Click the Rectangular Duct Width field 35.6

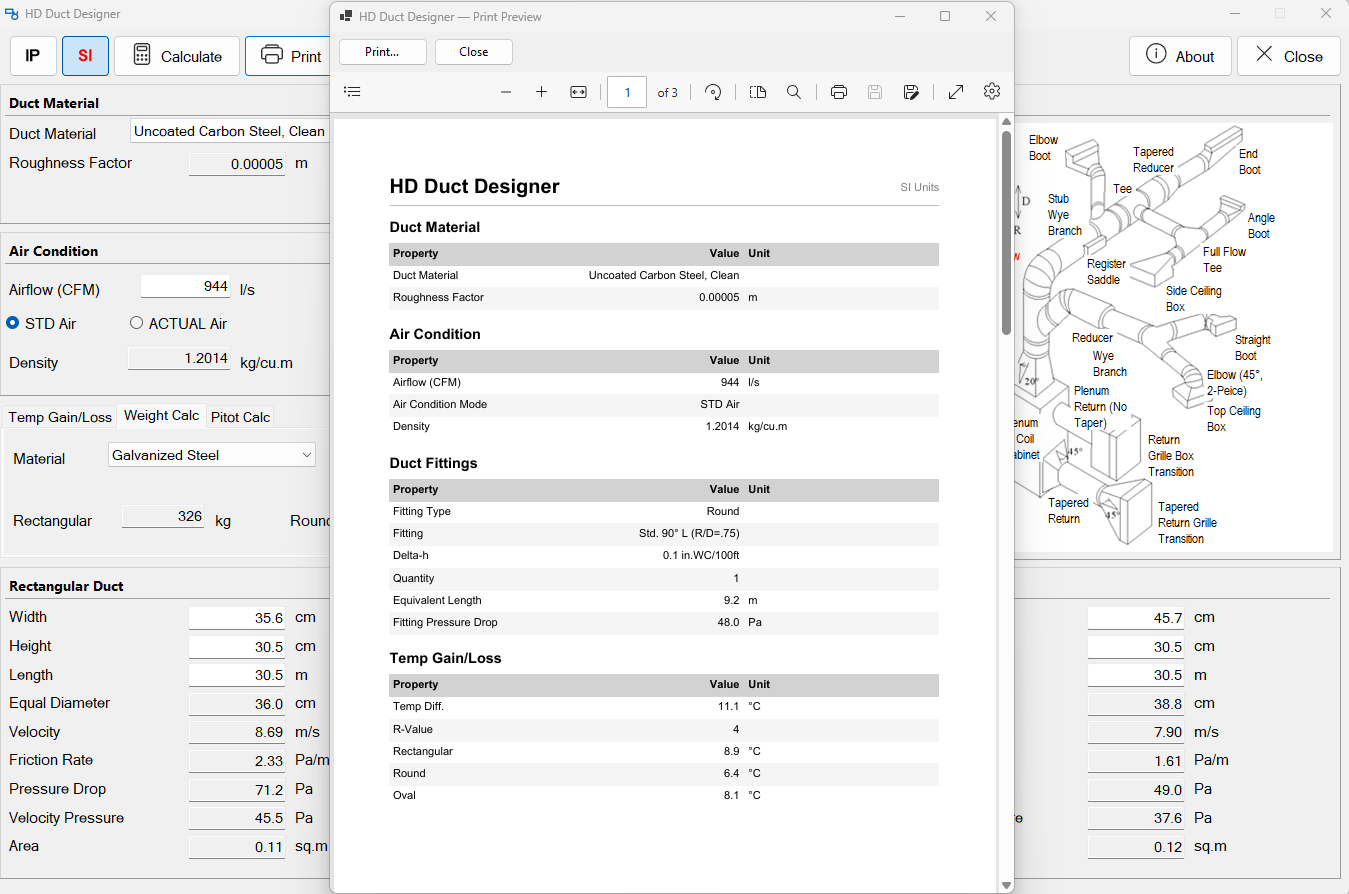[237, 618]
